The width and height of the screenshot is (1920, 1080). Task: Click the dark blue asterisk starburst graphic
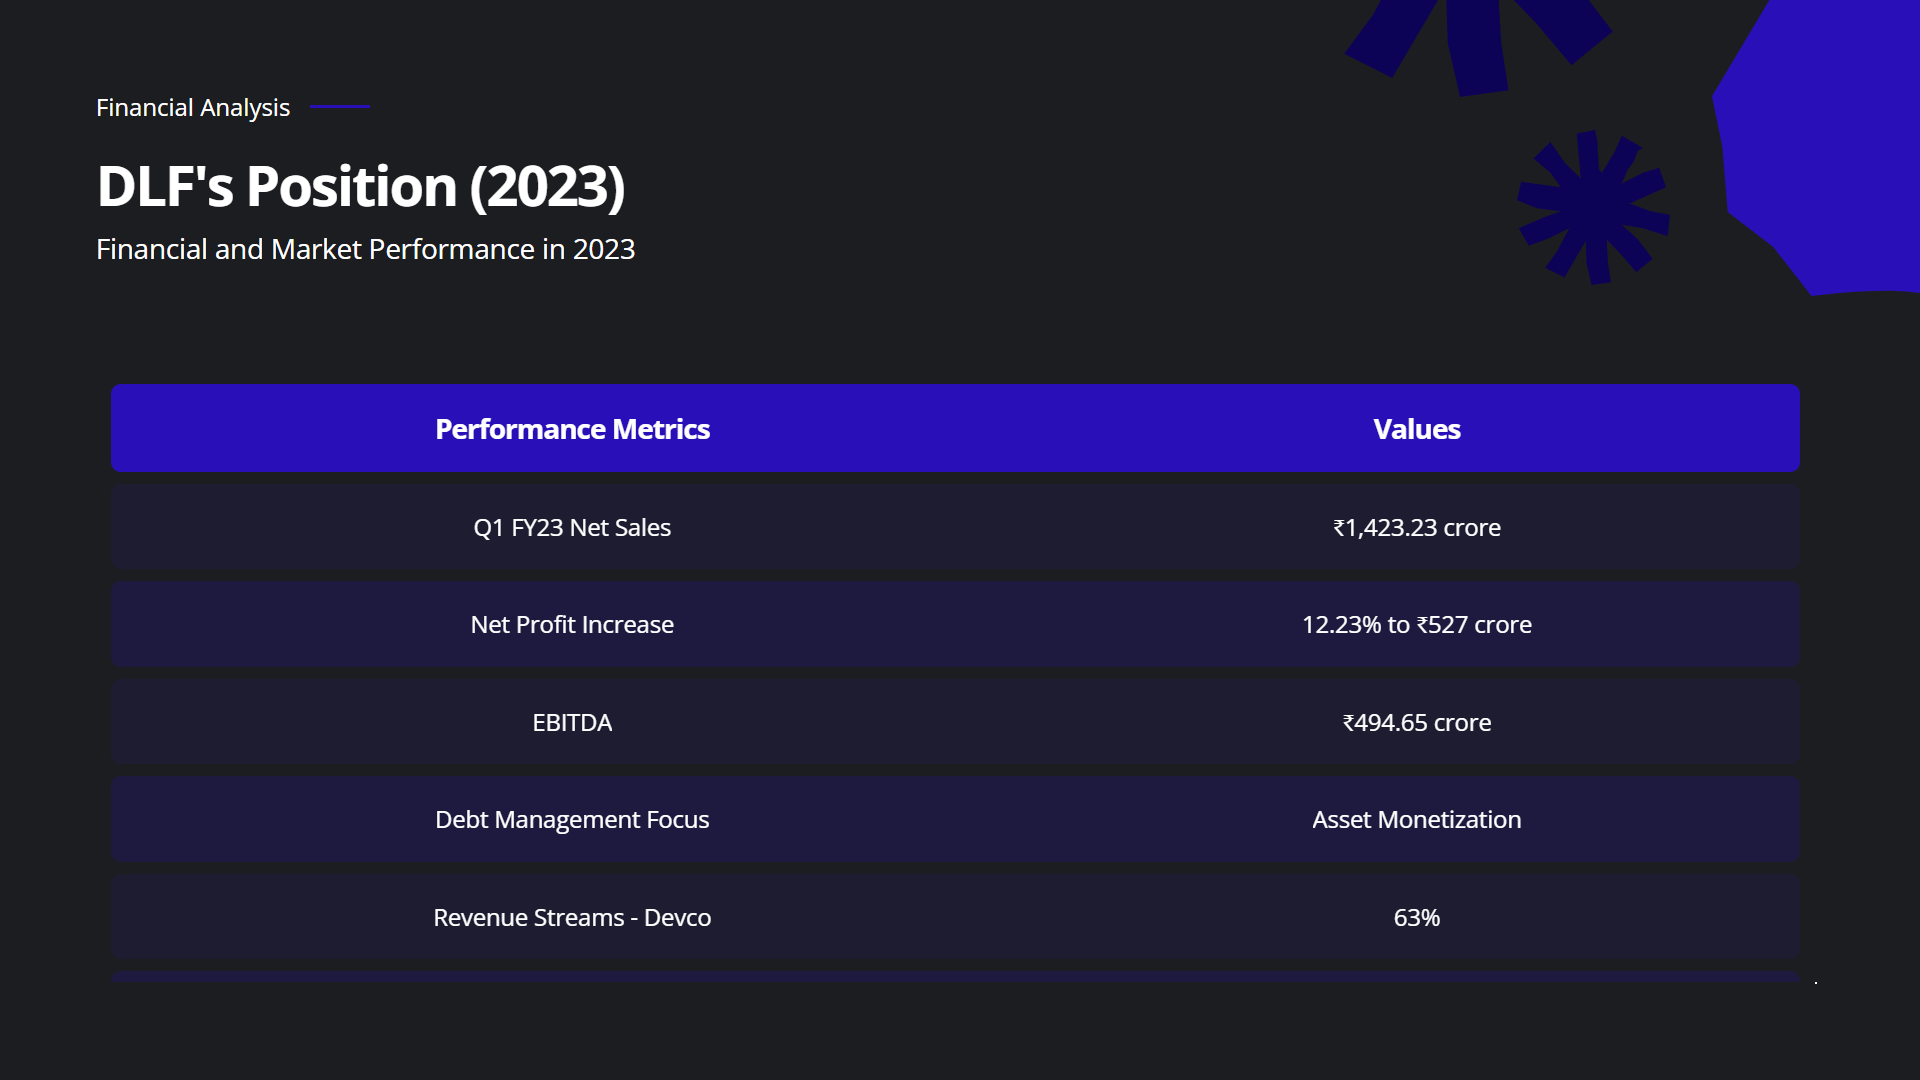[x=1593, y=207]
